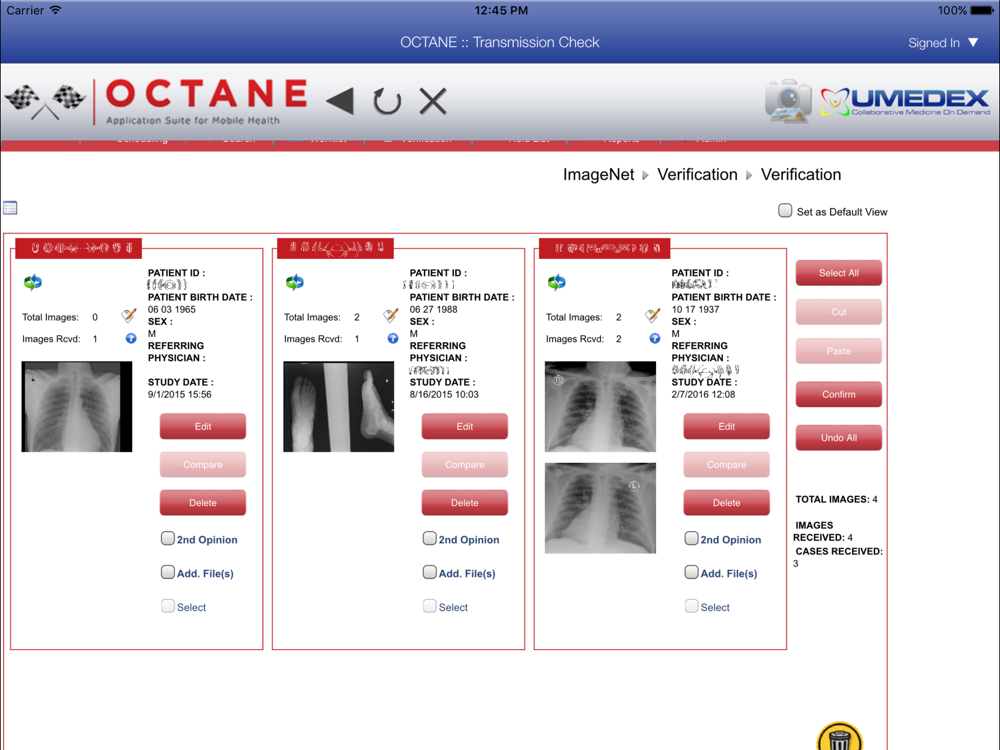
Task: Go to ImageNet in the breadcrumb
Action: (598, 175)
